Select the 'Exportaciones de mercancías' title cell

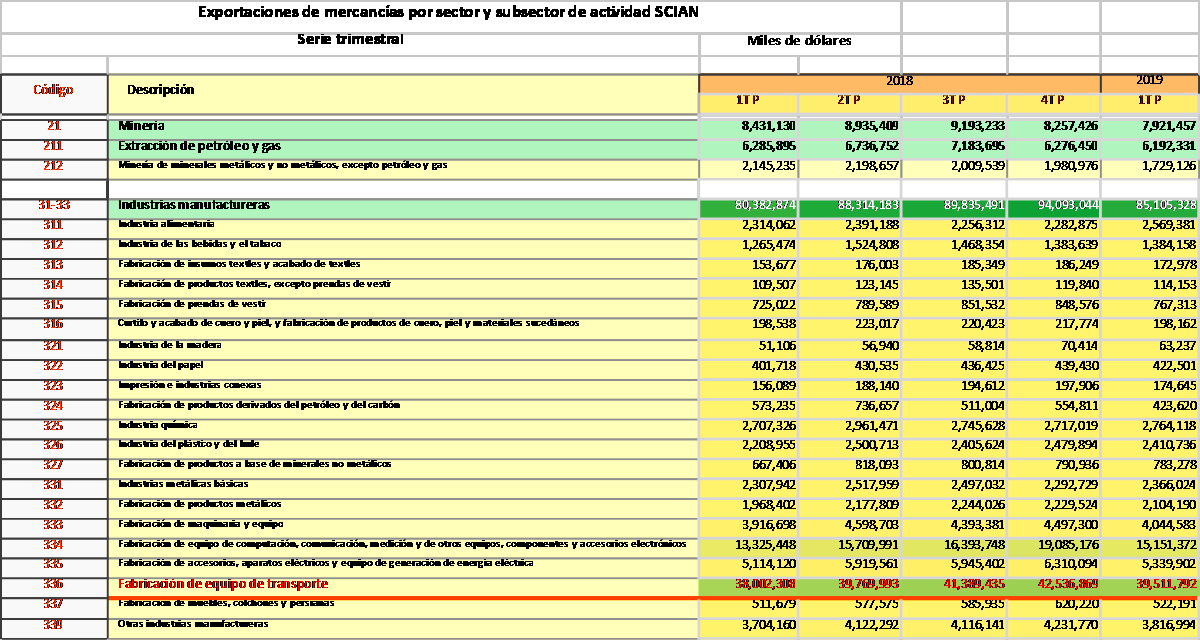click(448, 13)
